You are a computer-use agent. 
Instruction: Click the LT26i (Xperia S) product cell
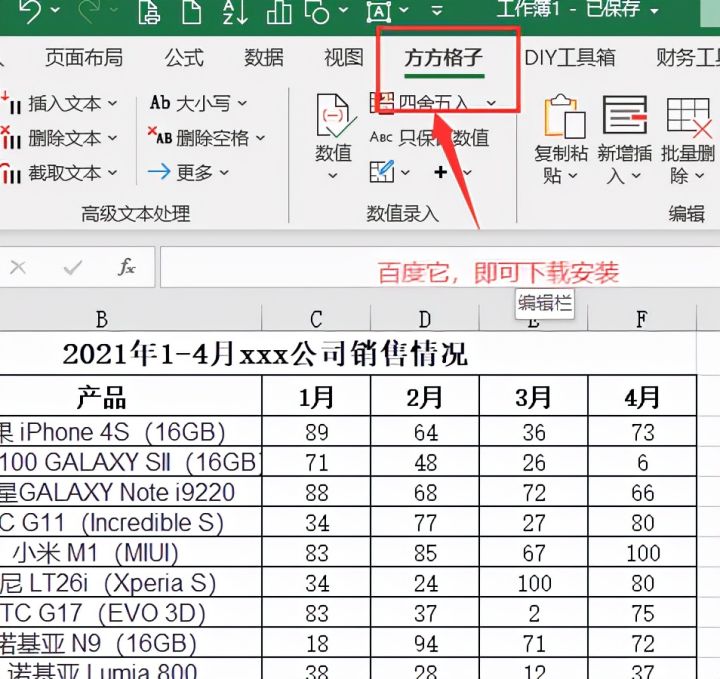tap(131, 582)
